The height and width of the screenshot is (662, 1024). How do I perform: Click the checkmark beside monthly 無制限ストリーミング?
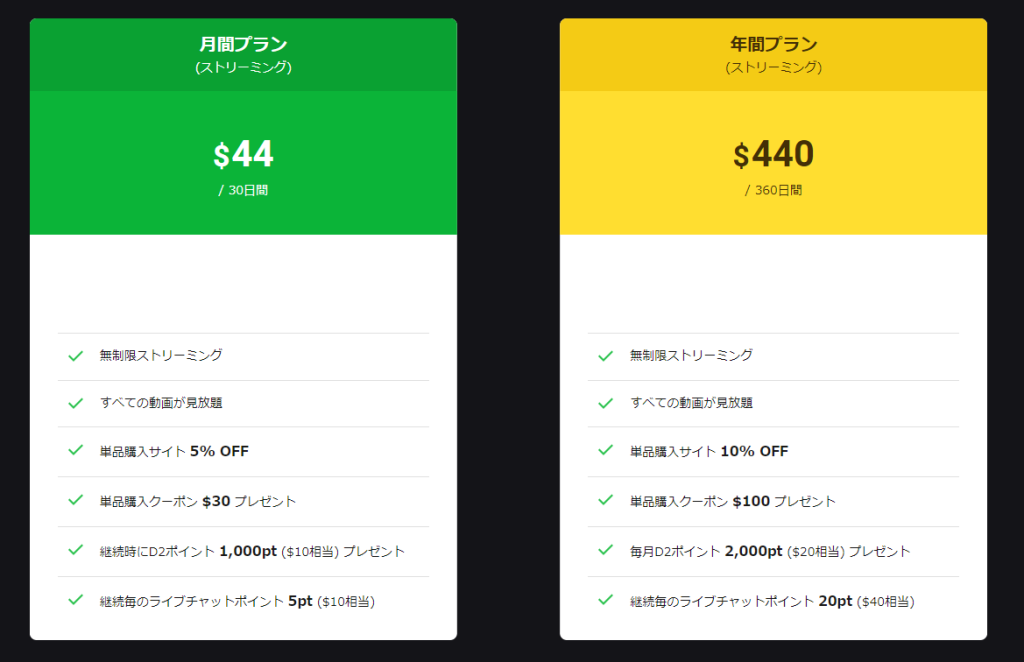pos(75,355)
